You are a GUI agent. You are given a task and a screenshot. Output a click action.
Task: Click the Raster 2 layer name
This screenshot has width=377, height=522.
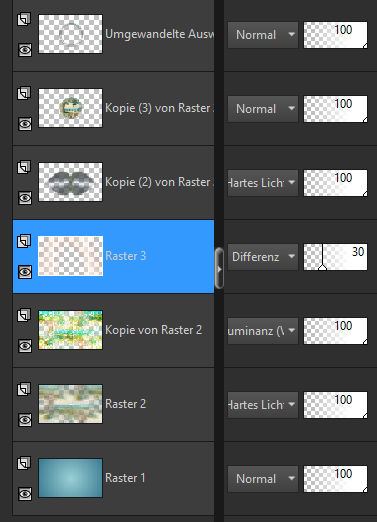tap(125, 404)
